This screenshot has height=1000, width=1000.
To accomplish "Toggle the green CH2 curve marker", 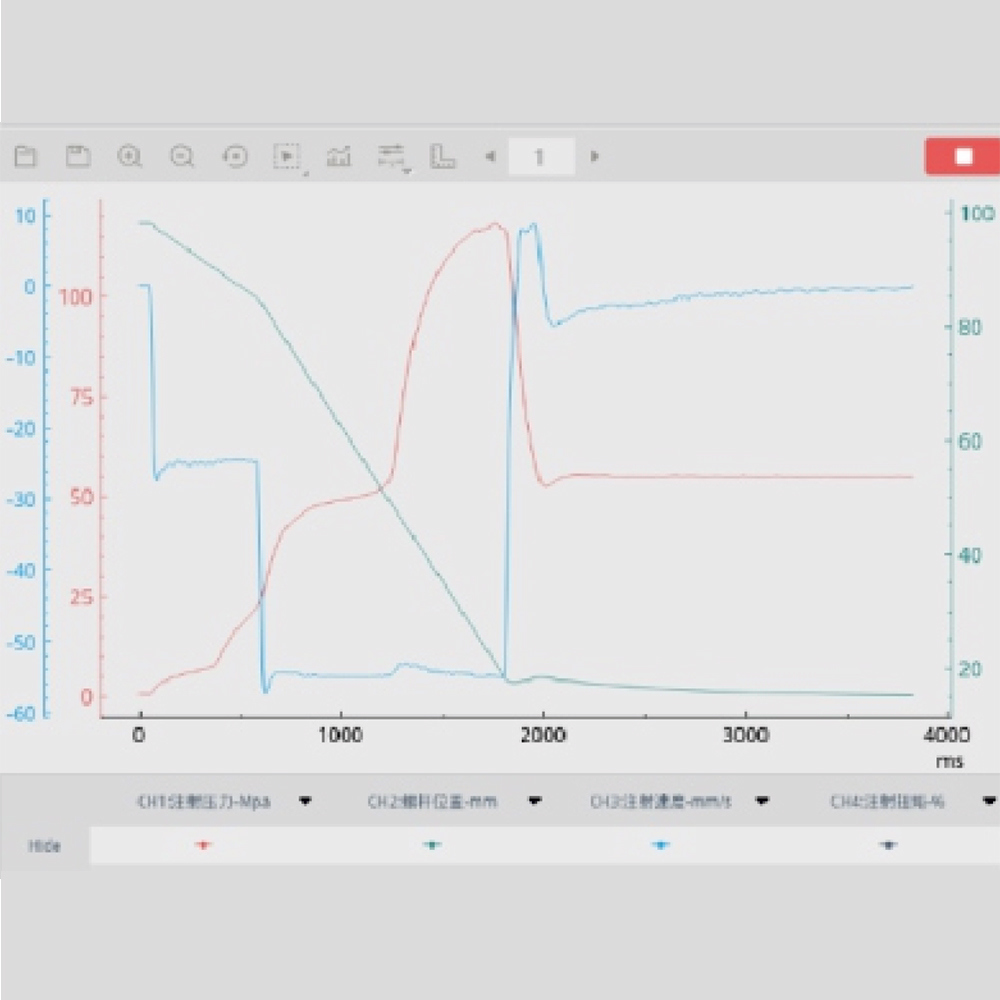I will tap(432, 845).
